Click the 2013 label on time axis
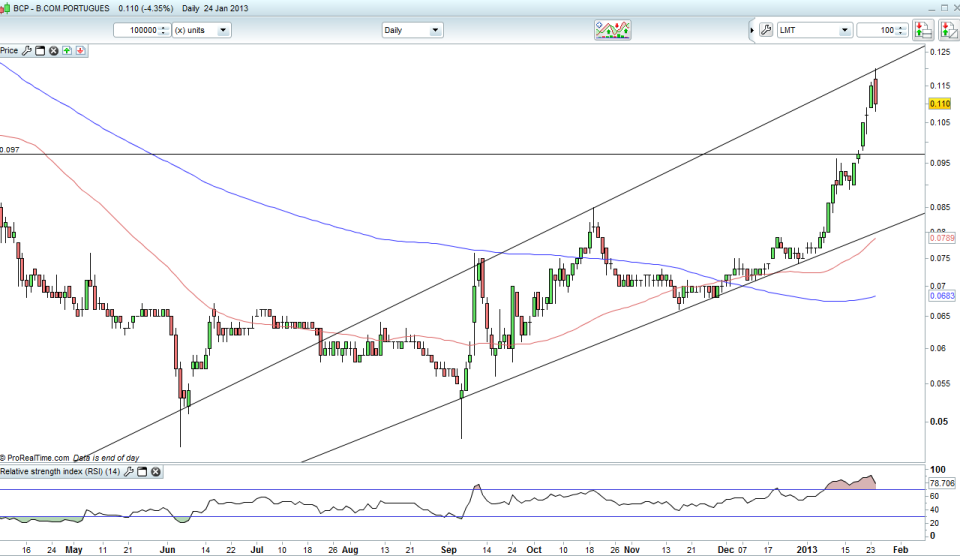 pyautogui.click(x=807, y=549)
